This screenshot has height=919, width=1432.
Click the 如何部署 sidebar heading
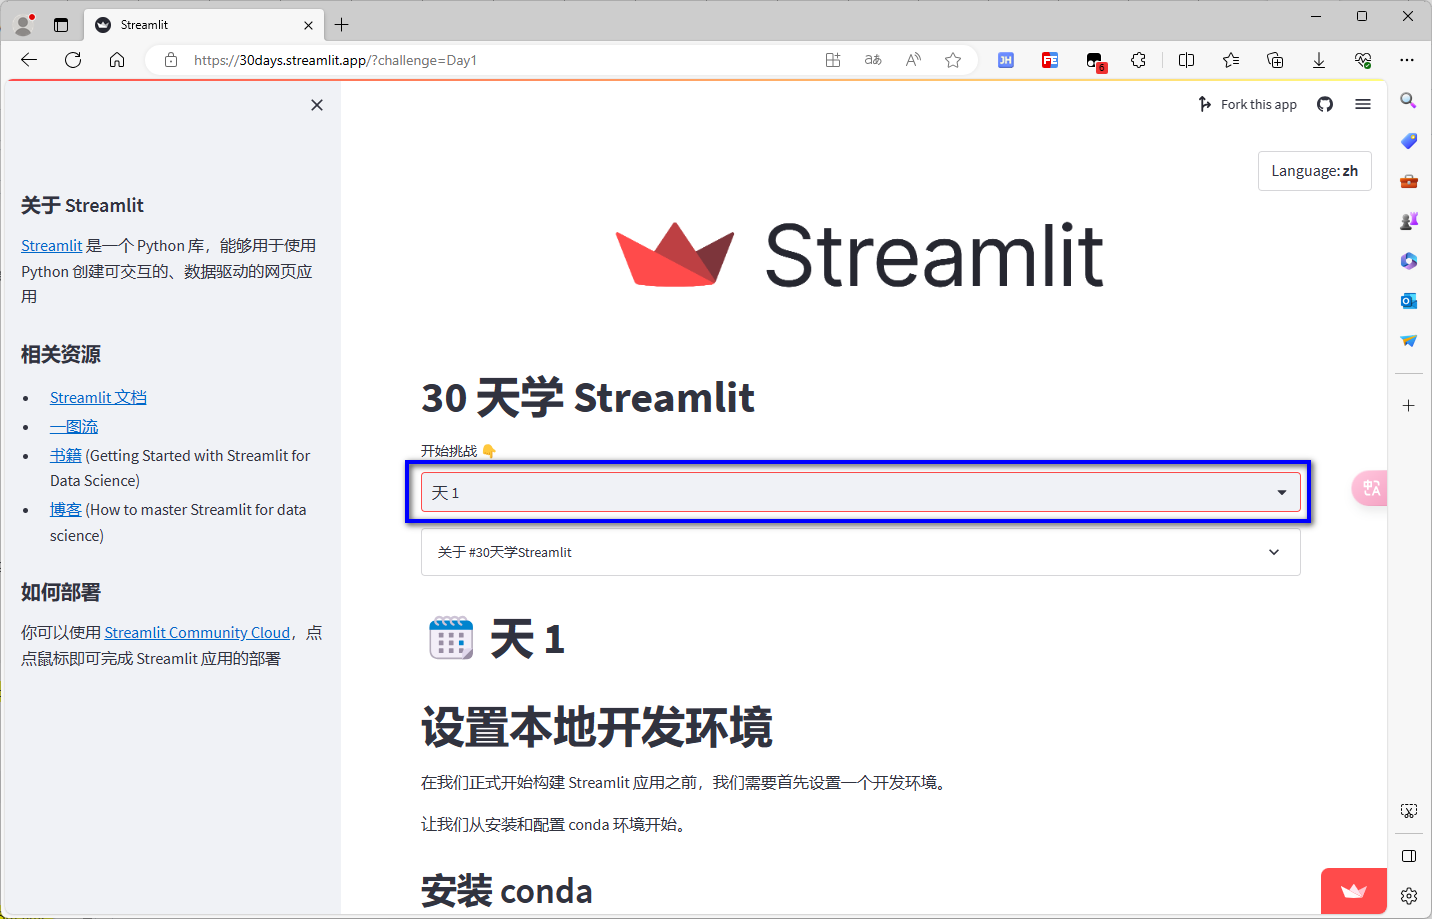coord(61,592)
